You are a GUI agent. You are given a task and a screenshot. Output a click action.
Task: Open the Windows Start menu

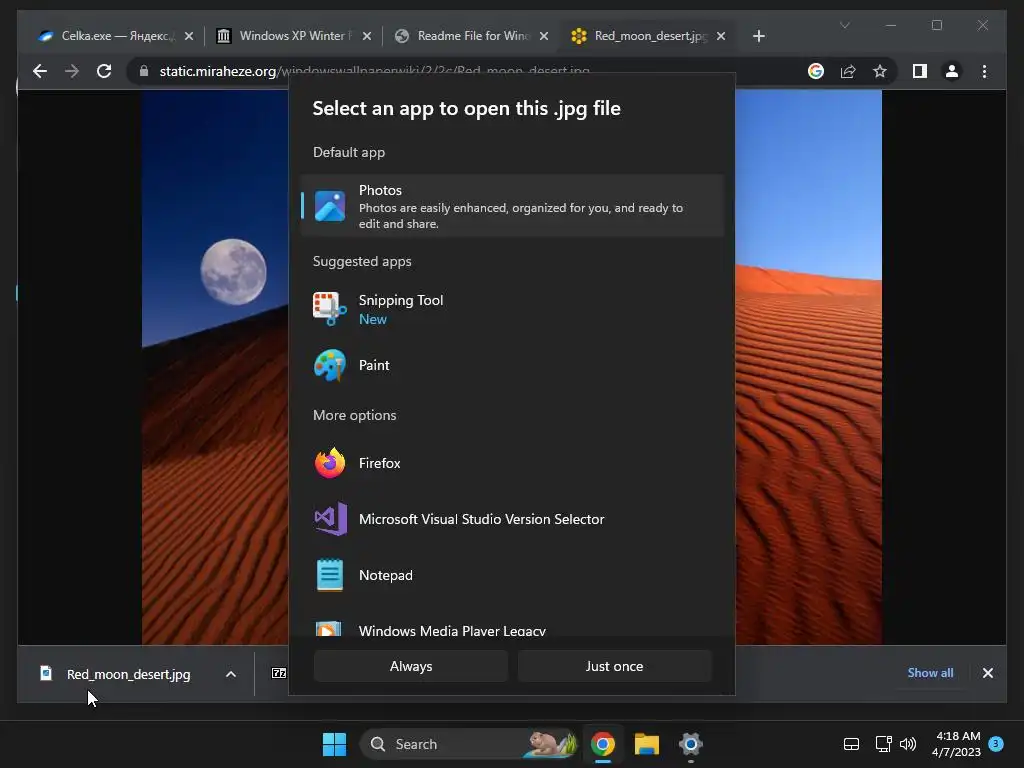pyautogui.click(x=334, y=744)
